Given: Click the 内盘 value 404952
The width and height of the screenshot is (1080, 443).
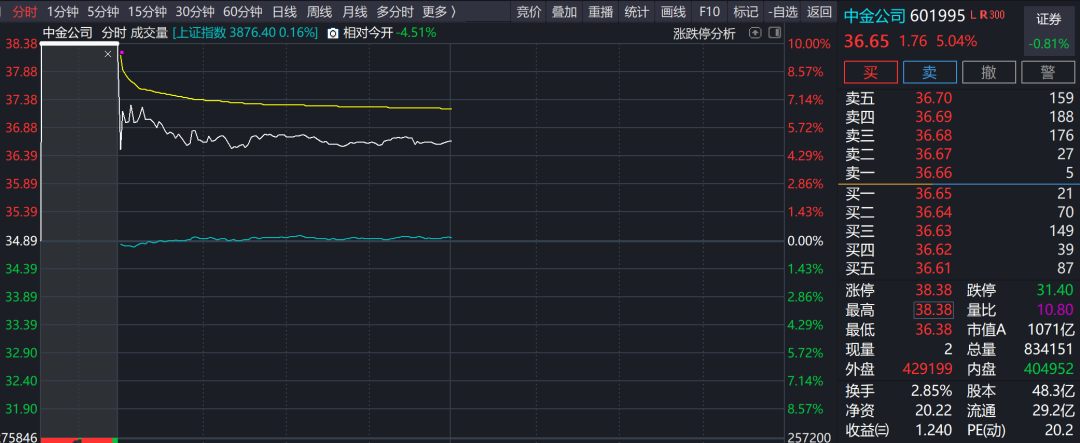Looking at the screenshot, I should coord(1050,370).
